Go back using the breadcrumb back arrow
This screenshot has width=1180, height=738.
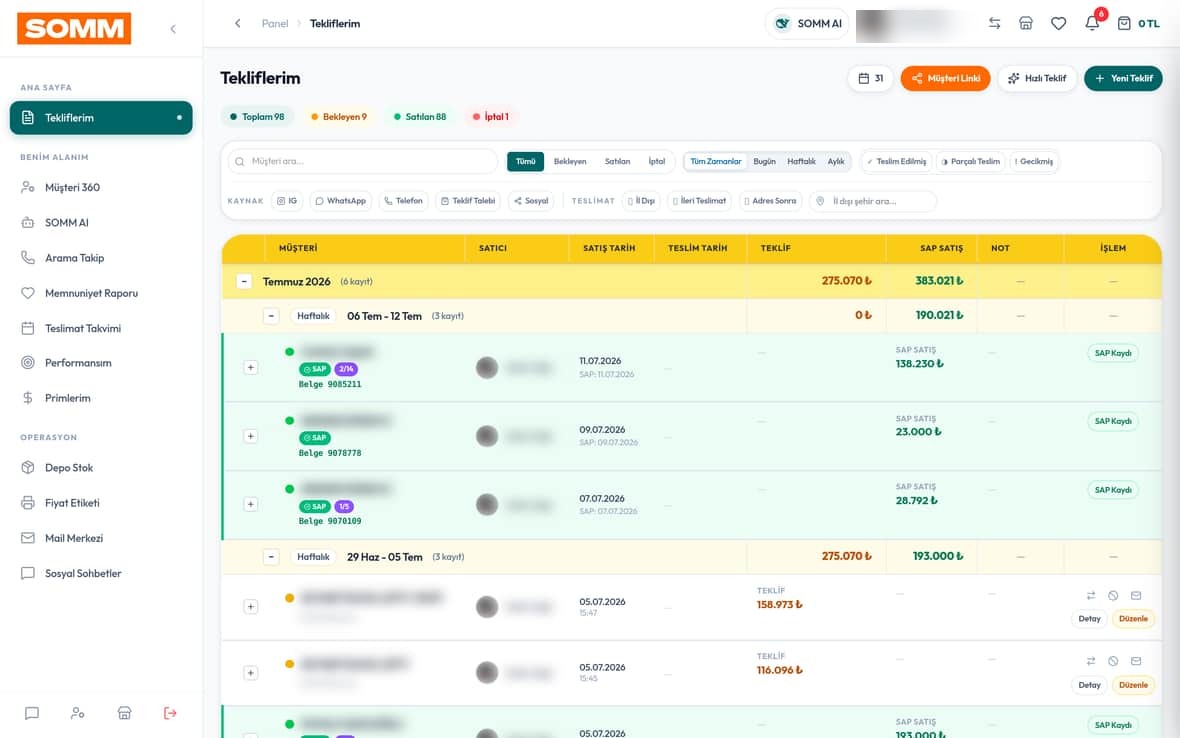coord(238,23)
